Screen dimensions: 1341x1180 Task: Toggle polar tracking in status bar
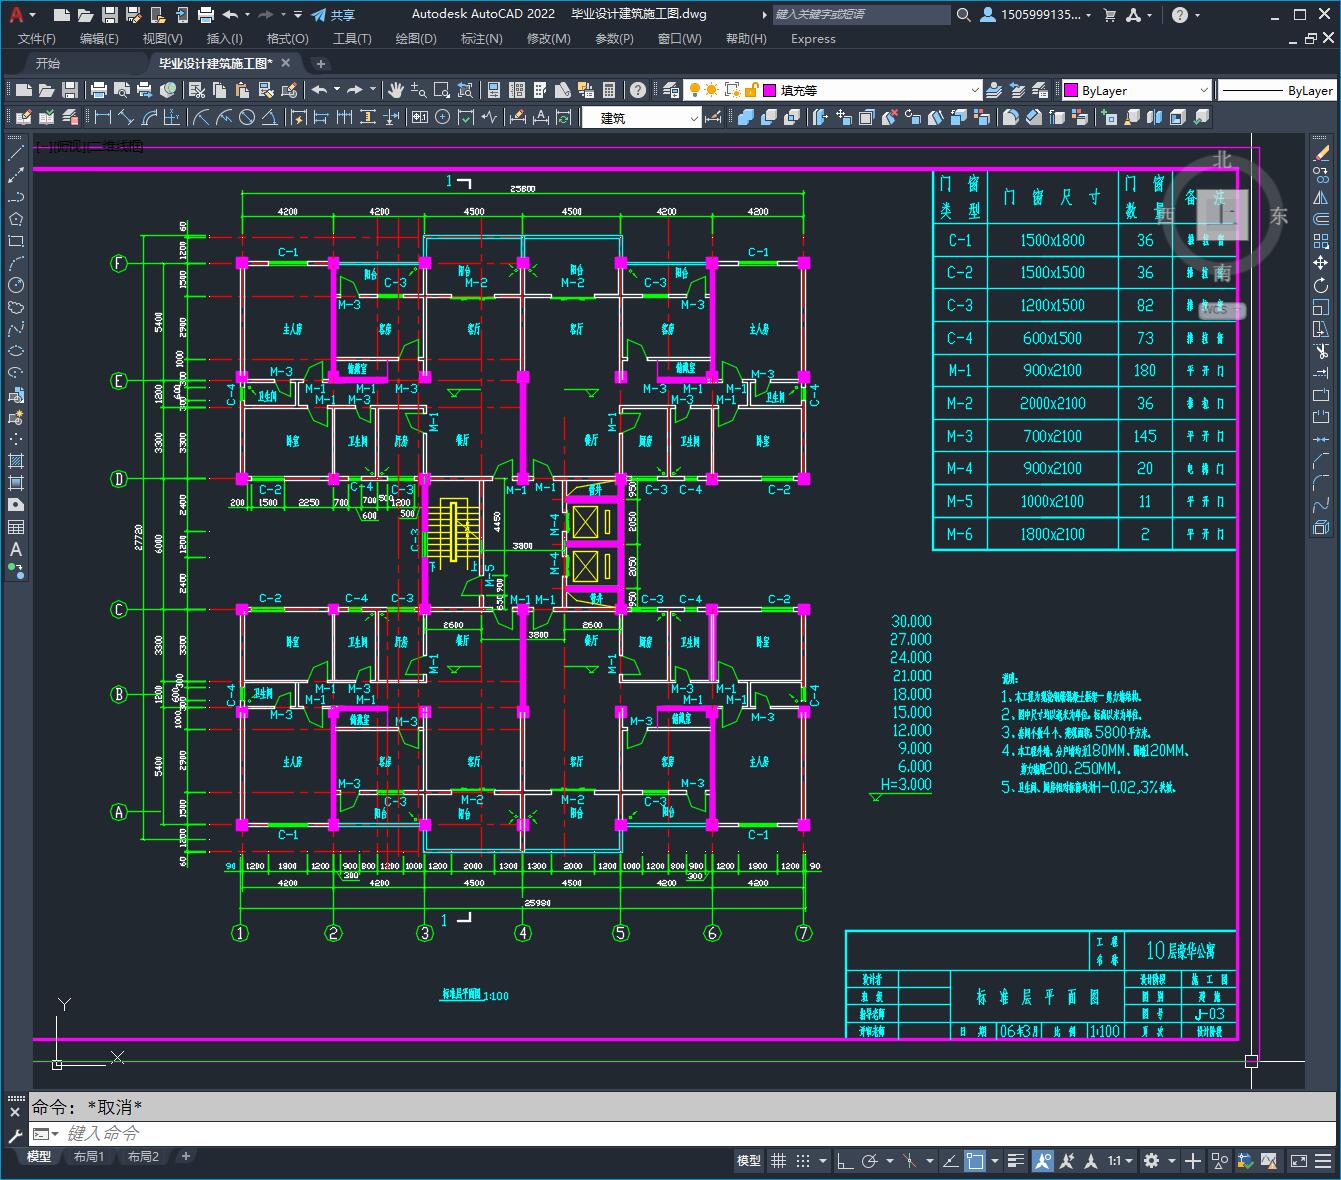point(869,1161)
